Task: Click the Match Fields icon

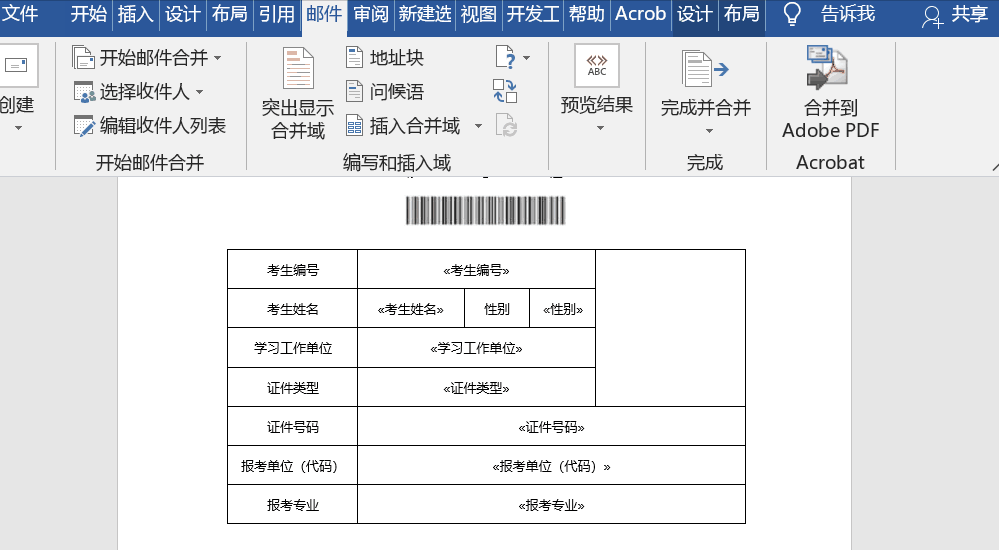Action: 505,91
